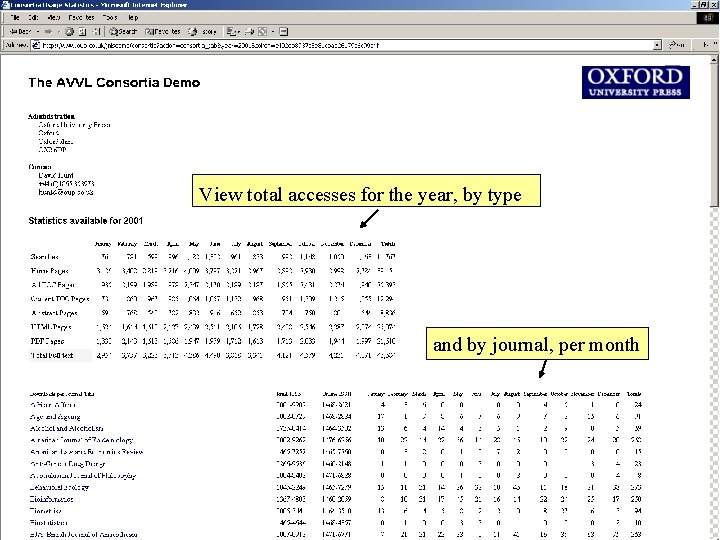Click the Internet Explorer throbber logo
This screenshot has height=540, width=720.
708,17
